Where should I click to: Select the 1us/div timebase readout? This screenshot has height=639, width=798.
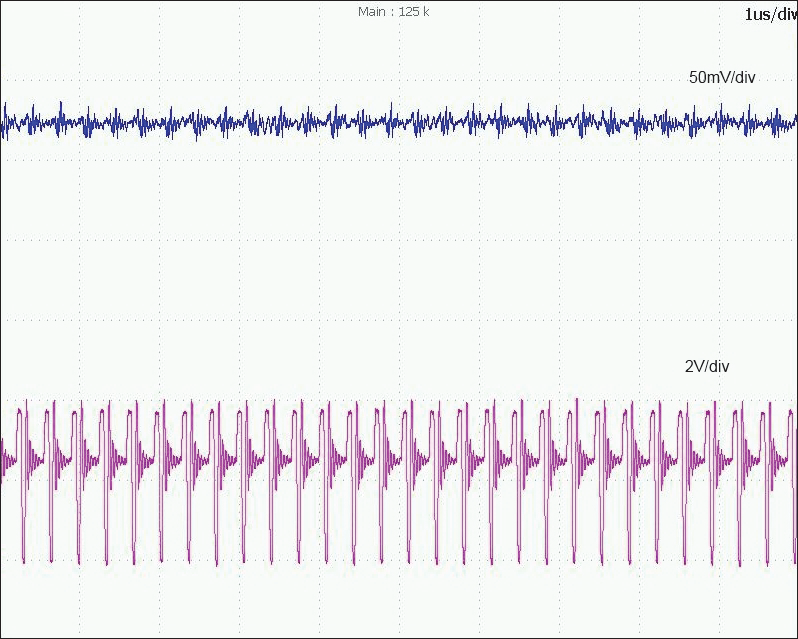pos(770,14)
